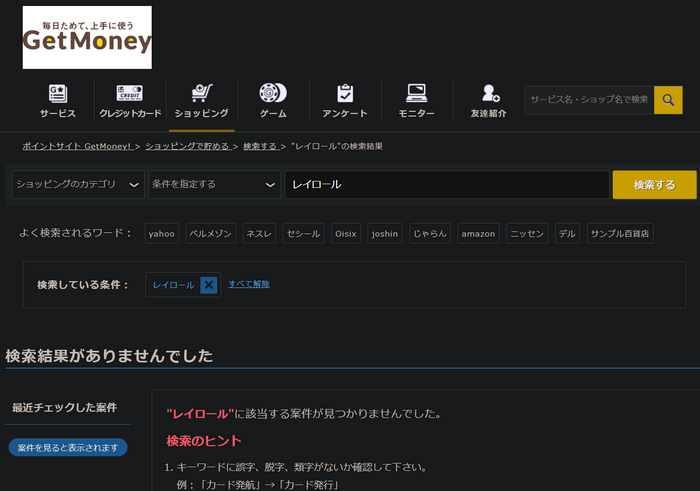Remove the レイロール filter with X
The image size is (700, 491).
point(208,285)
